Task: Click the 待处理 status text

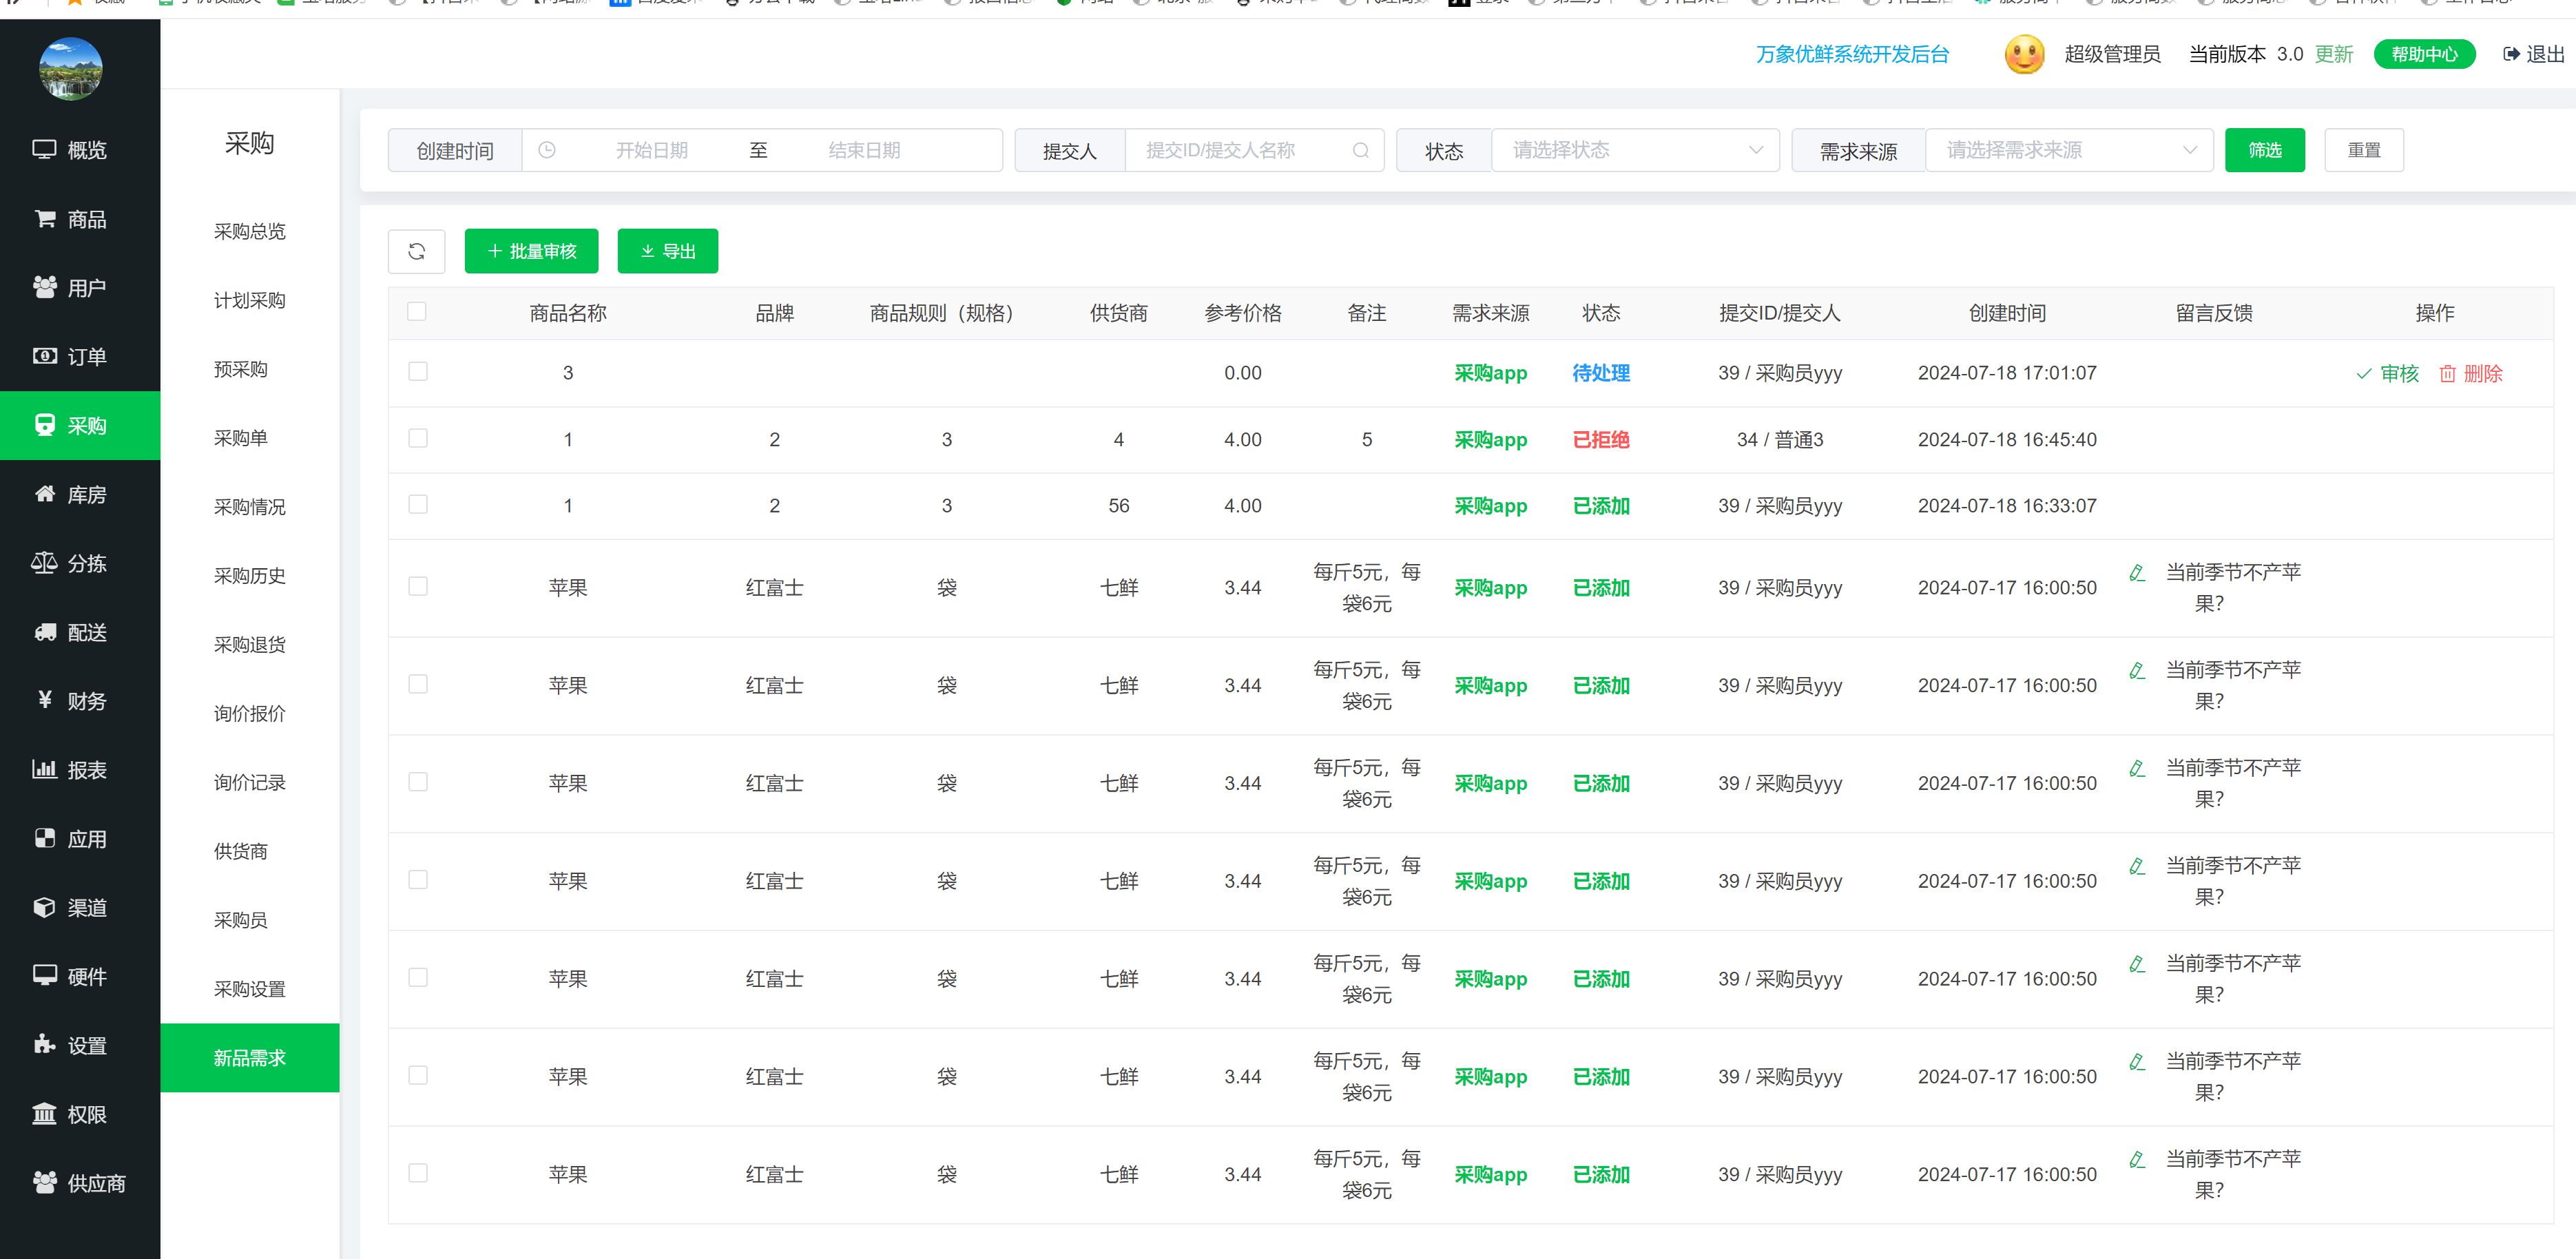Action: point(1601,373)
